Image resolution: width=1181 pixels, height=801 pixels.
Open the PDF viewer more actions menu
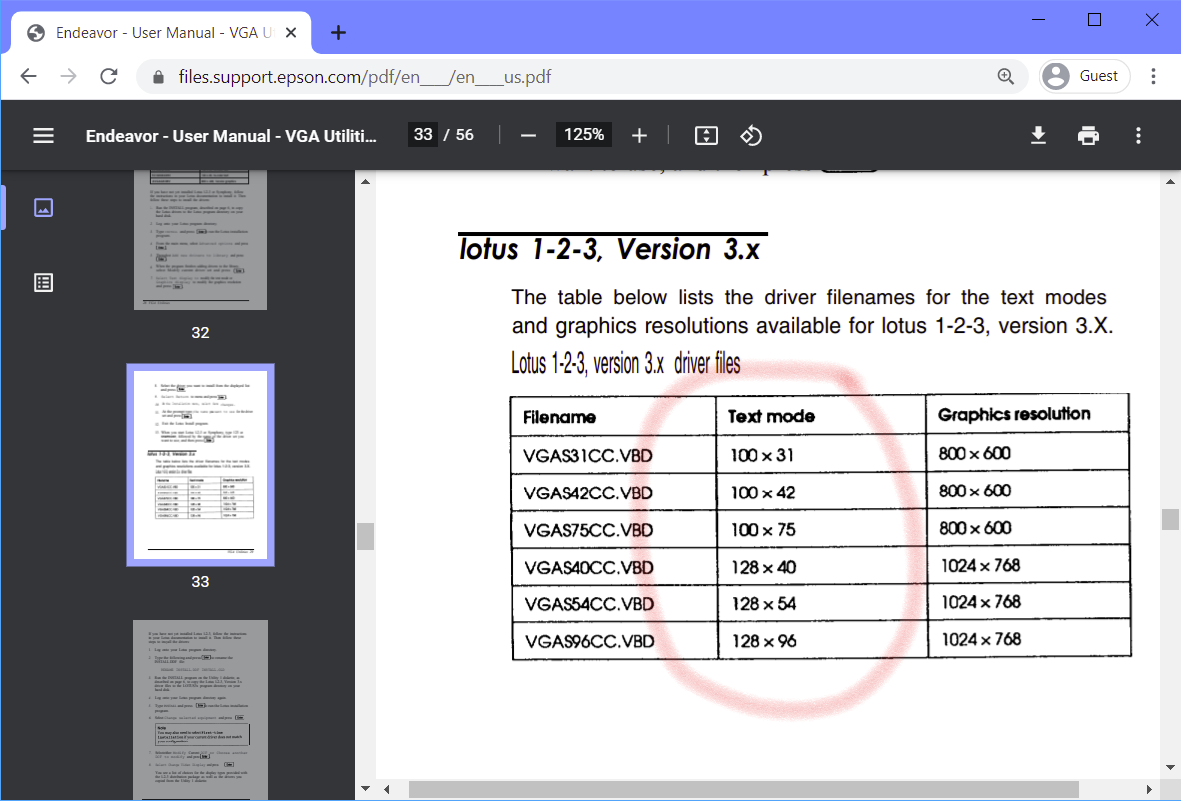(x=1138, y=136)
